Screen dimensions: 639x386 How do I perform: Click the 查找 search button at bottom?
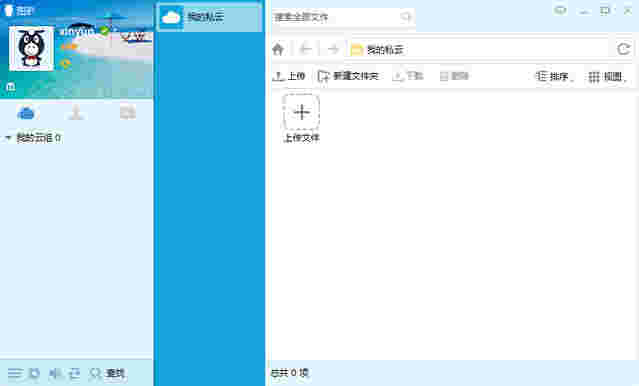click(108, 373)
